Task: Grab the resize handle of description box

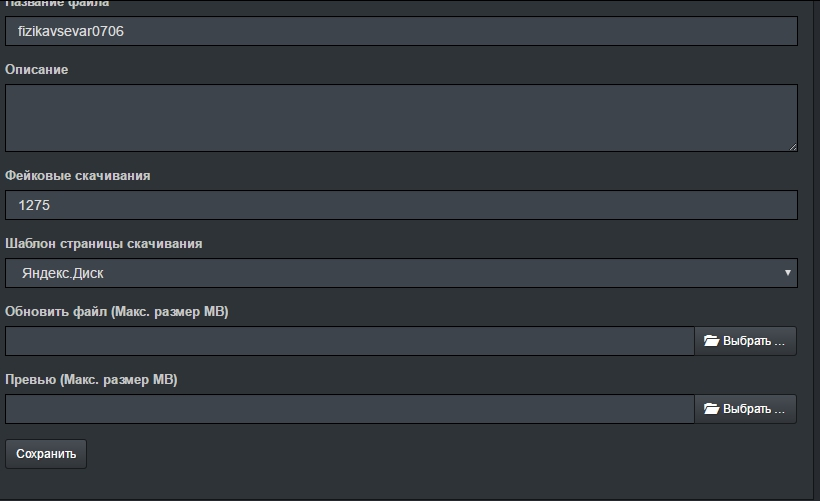Action: (792, 146)
